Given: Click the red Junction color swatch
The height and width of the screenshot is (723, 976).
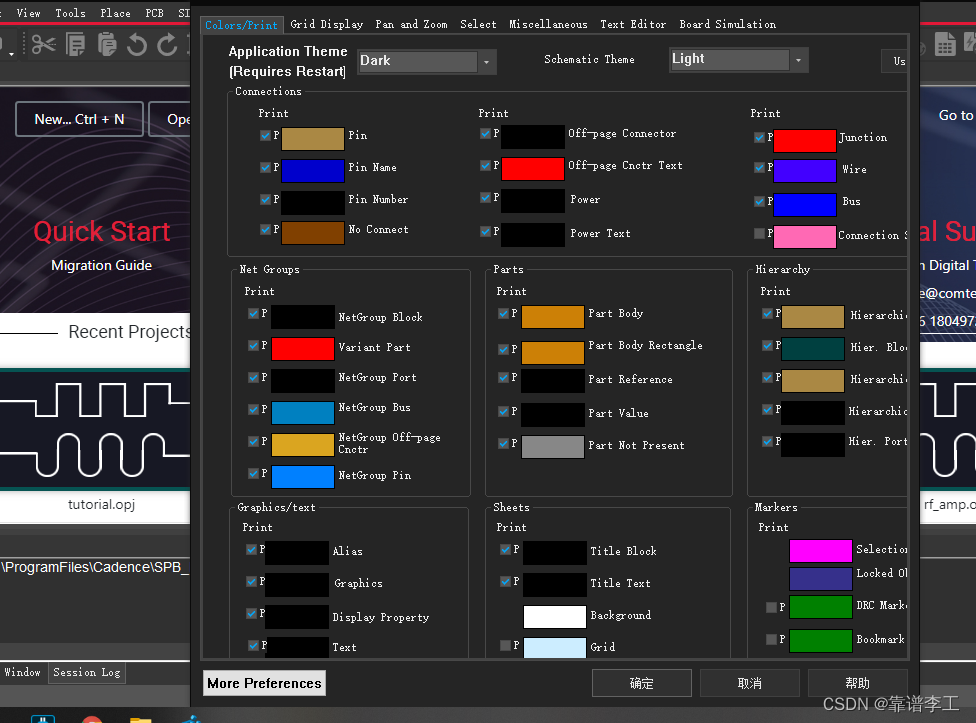Looking at the screenshot, I should [805, 141].
